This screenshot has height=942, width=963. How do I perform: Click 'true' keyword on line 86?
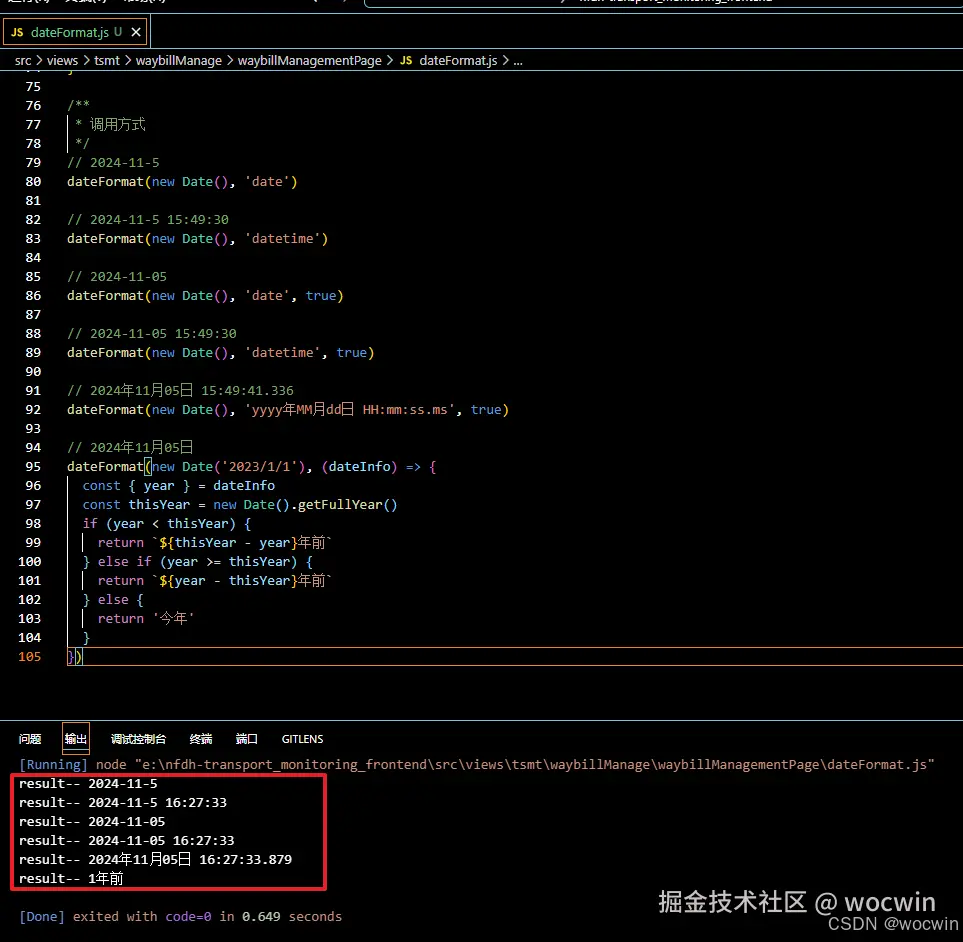321,295
